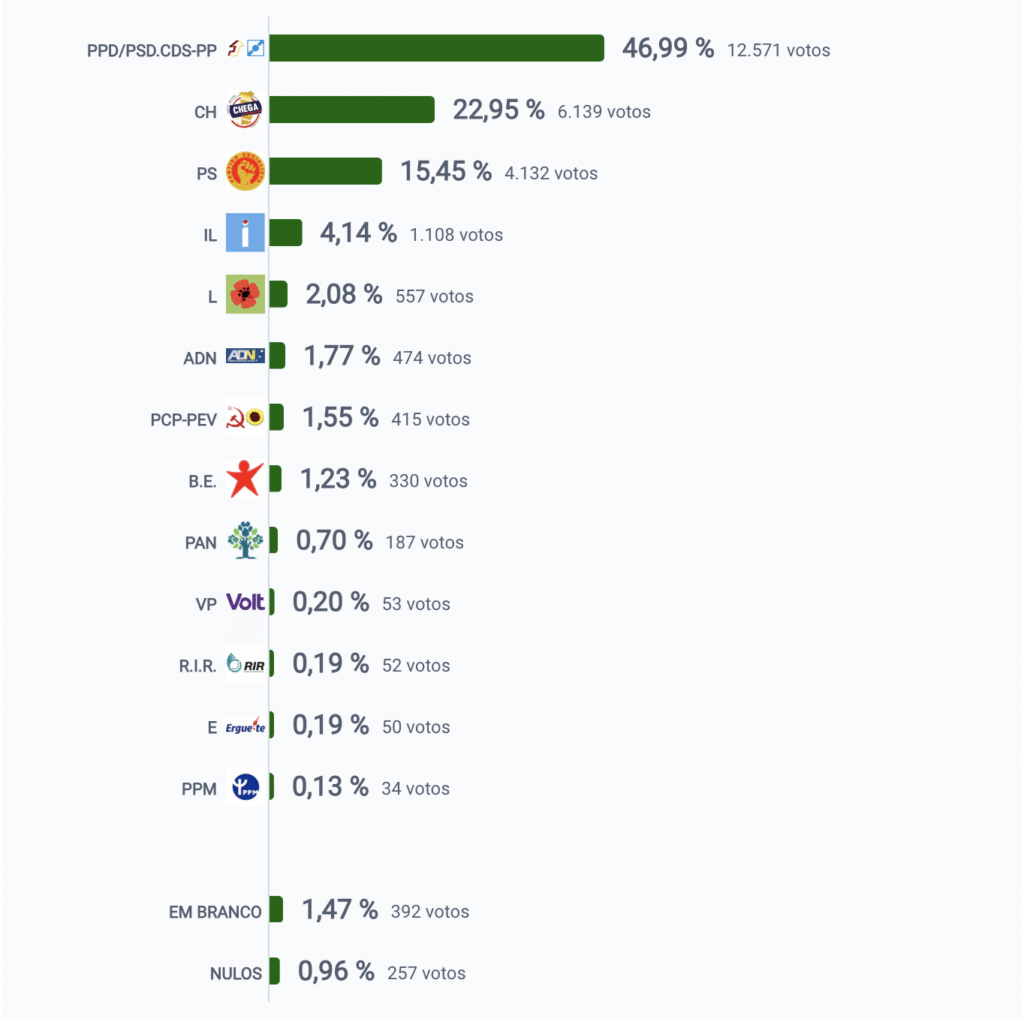Click the IL blue logo icon
1024x1022 pixels.
[x=245, y=234]
